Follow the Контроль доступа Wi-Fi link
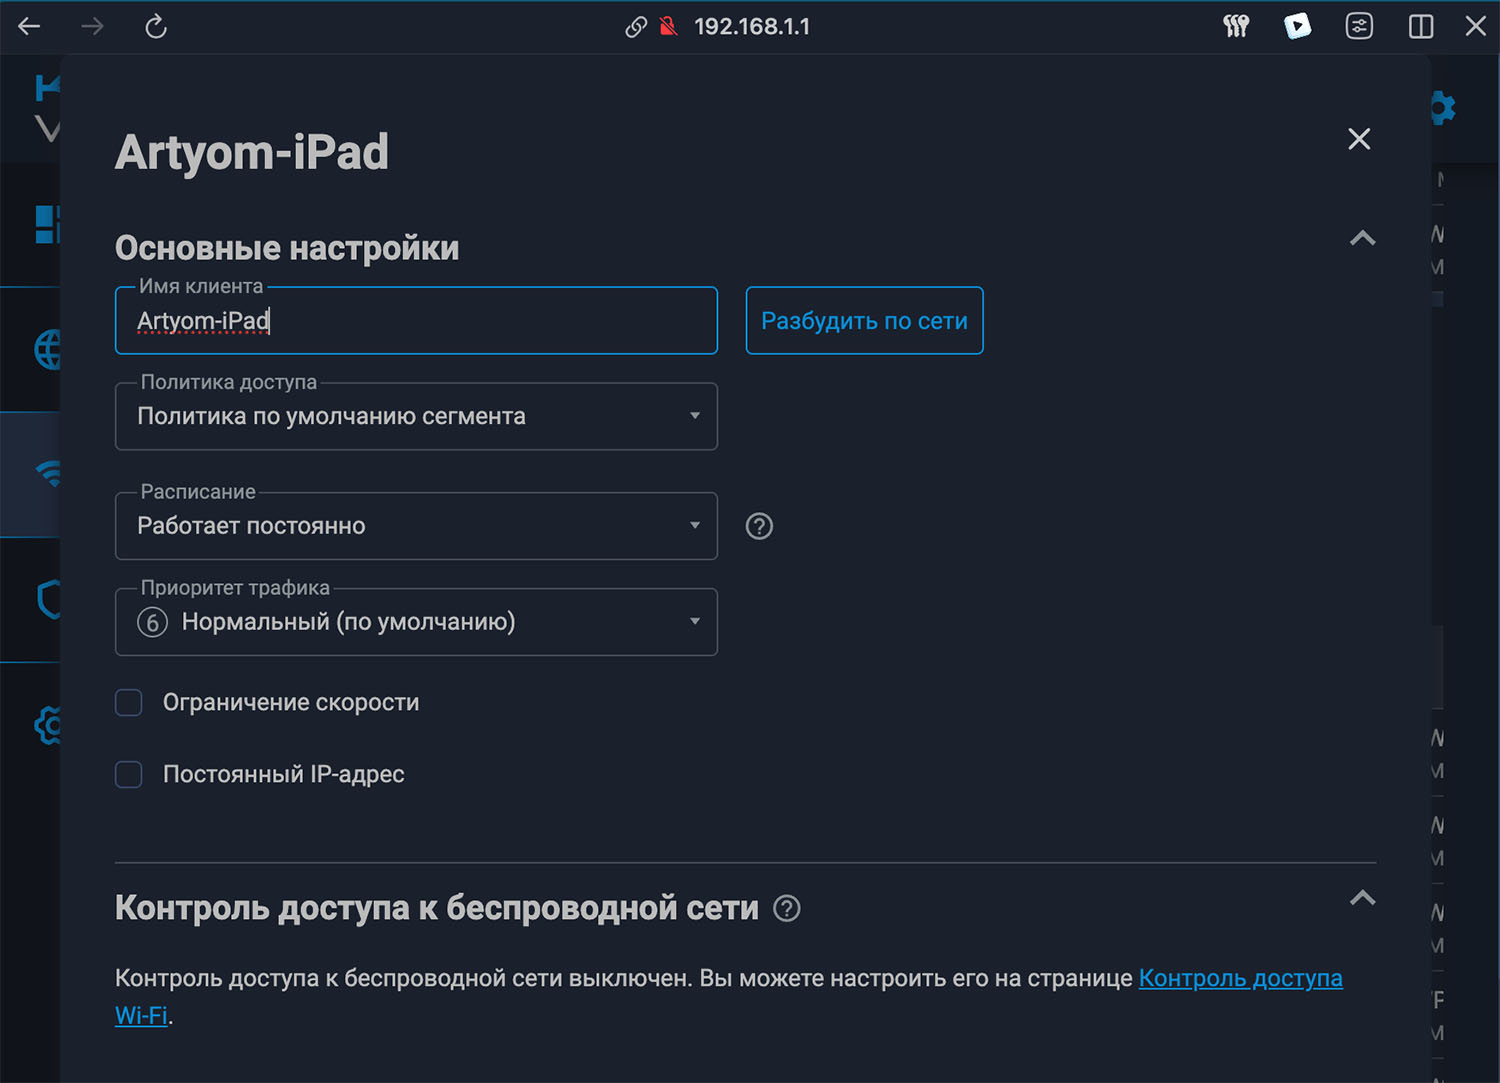Screen dimensions: 1500x1083 1240,978
